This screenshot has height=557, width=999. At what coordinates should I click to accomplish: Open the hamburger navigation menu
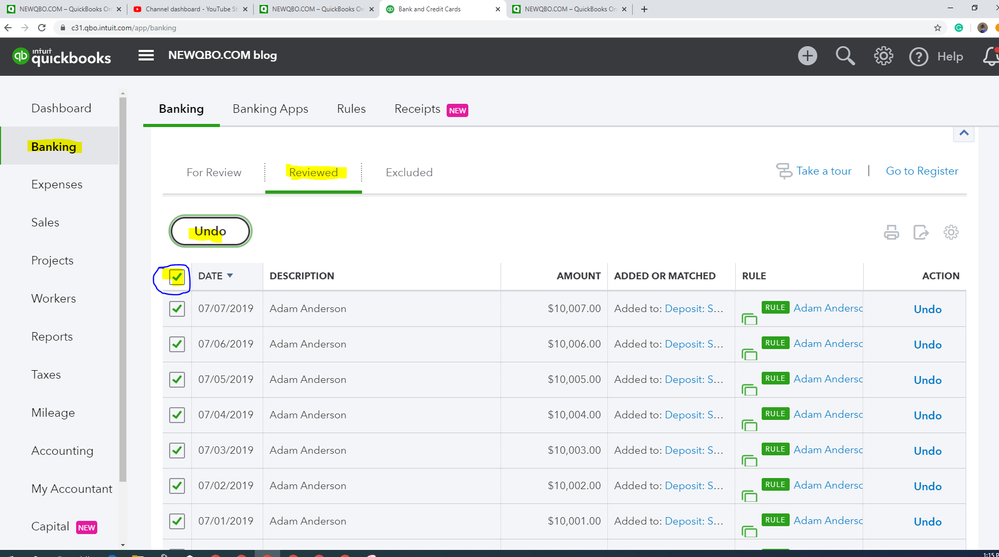point(146,55)
